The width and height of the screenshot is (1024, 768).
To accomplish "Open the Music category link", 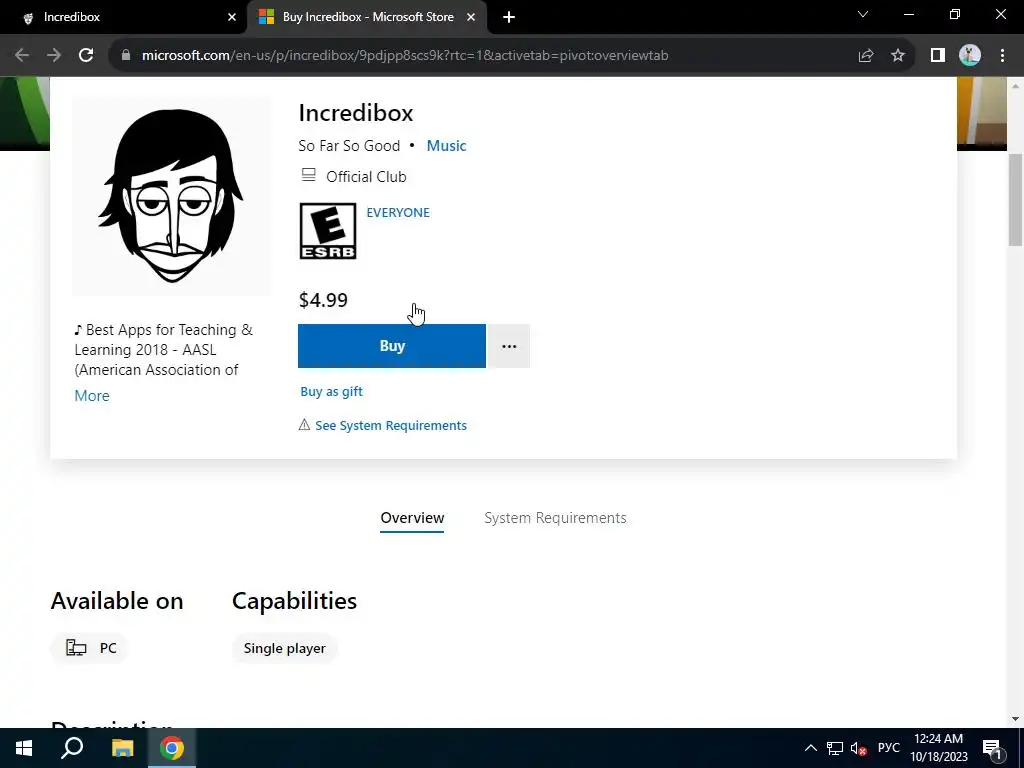I will (x=446, y=146).
